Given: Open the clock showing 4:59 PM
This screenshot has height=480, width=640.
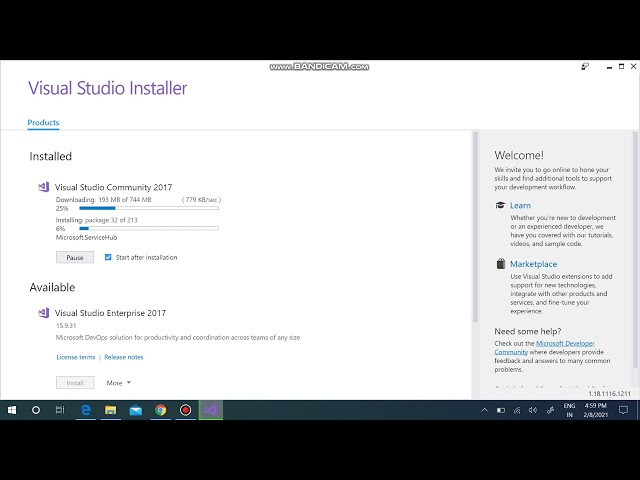Looking at the screenshot, I should 596,410.
